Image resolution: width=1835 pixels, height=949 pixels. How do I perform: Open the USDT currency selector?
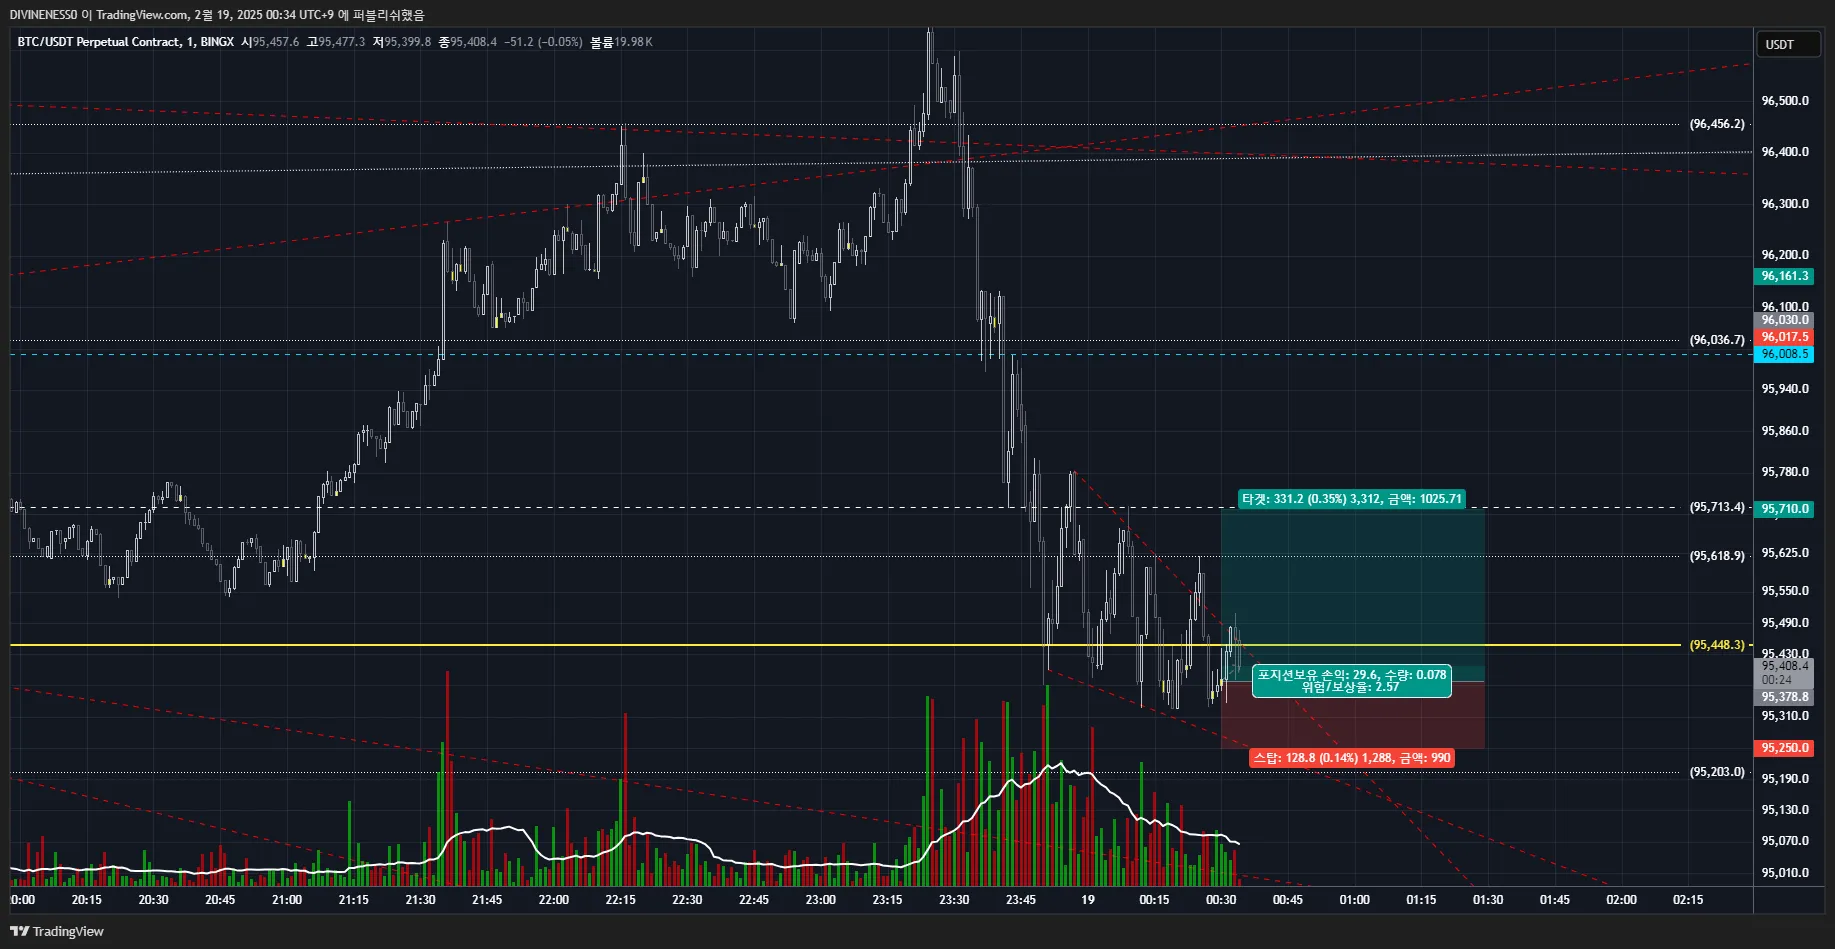1787,44
